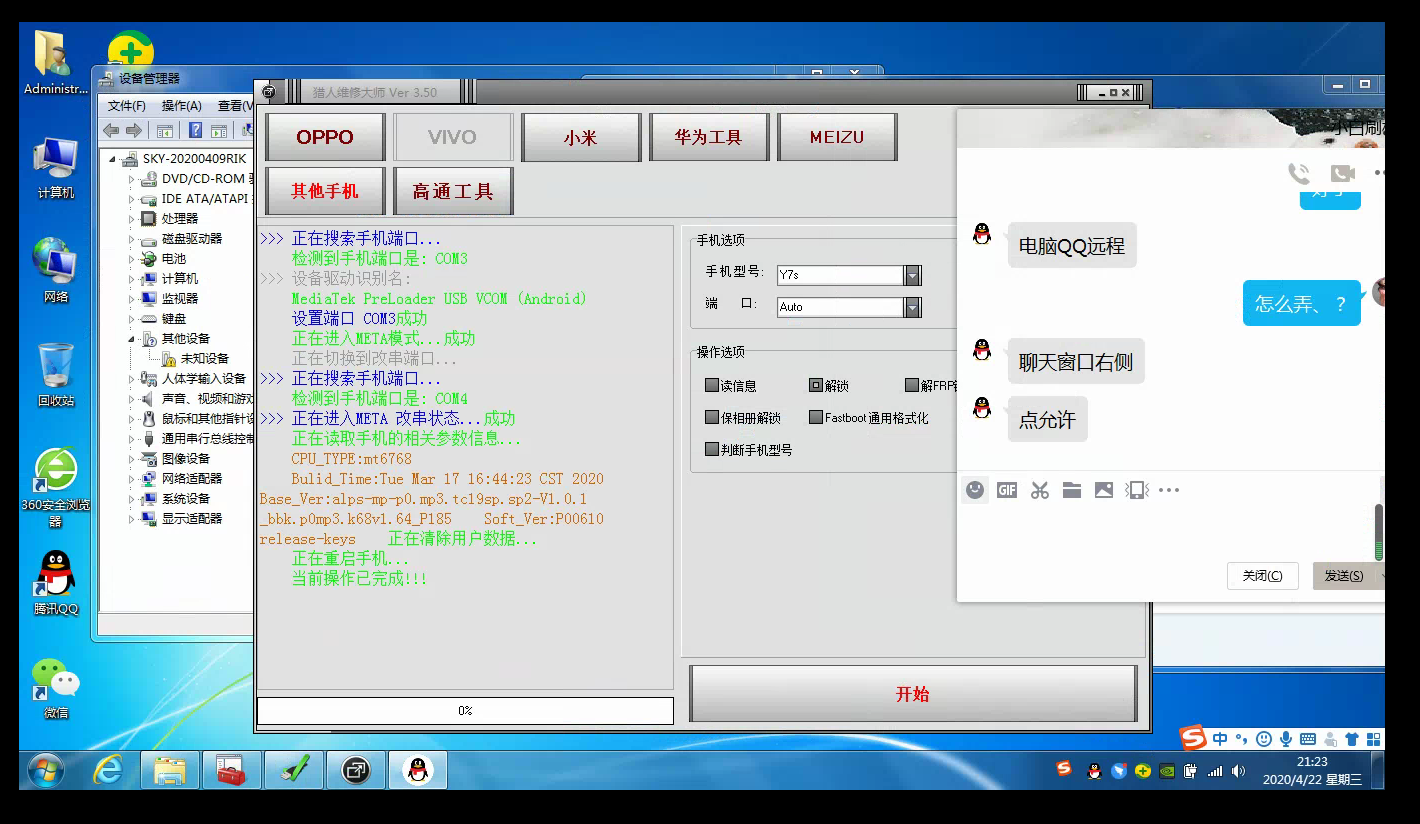The height and width of the screenshot is (824, 1420).
Task: Expand the 网络适配器 node
Action: (131, 479)
